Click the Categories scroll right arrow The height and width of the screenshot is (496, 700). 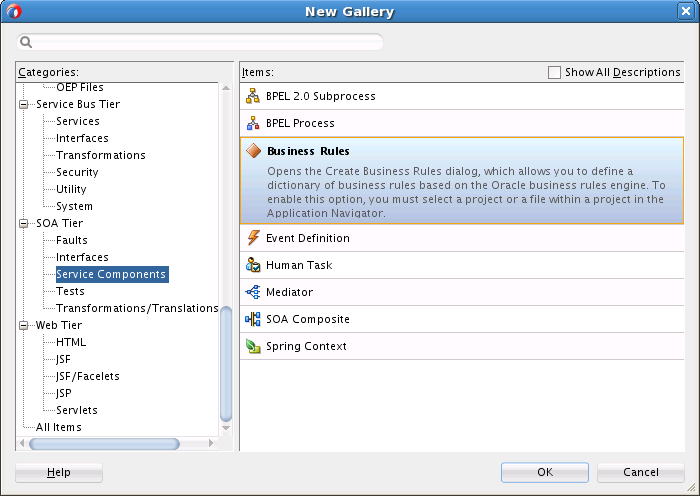211,444
